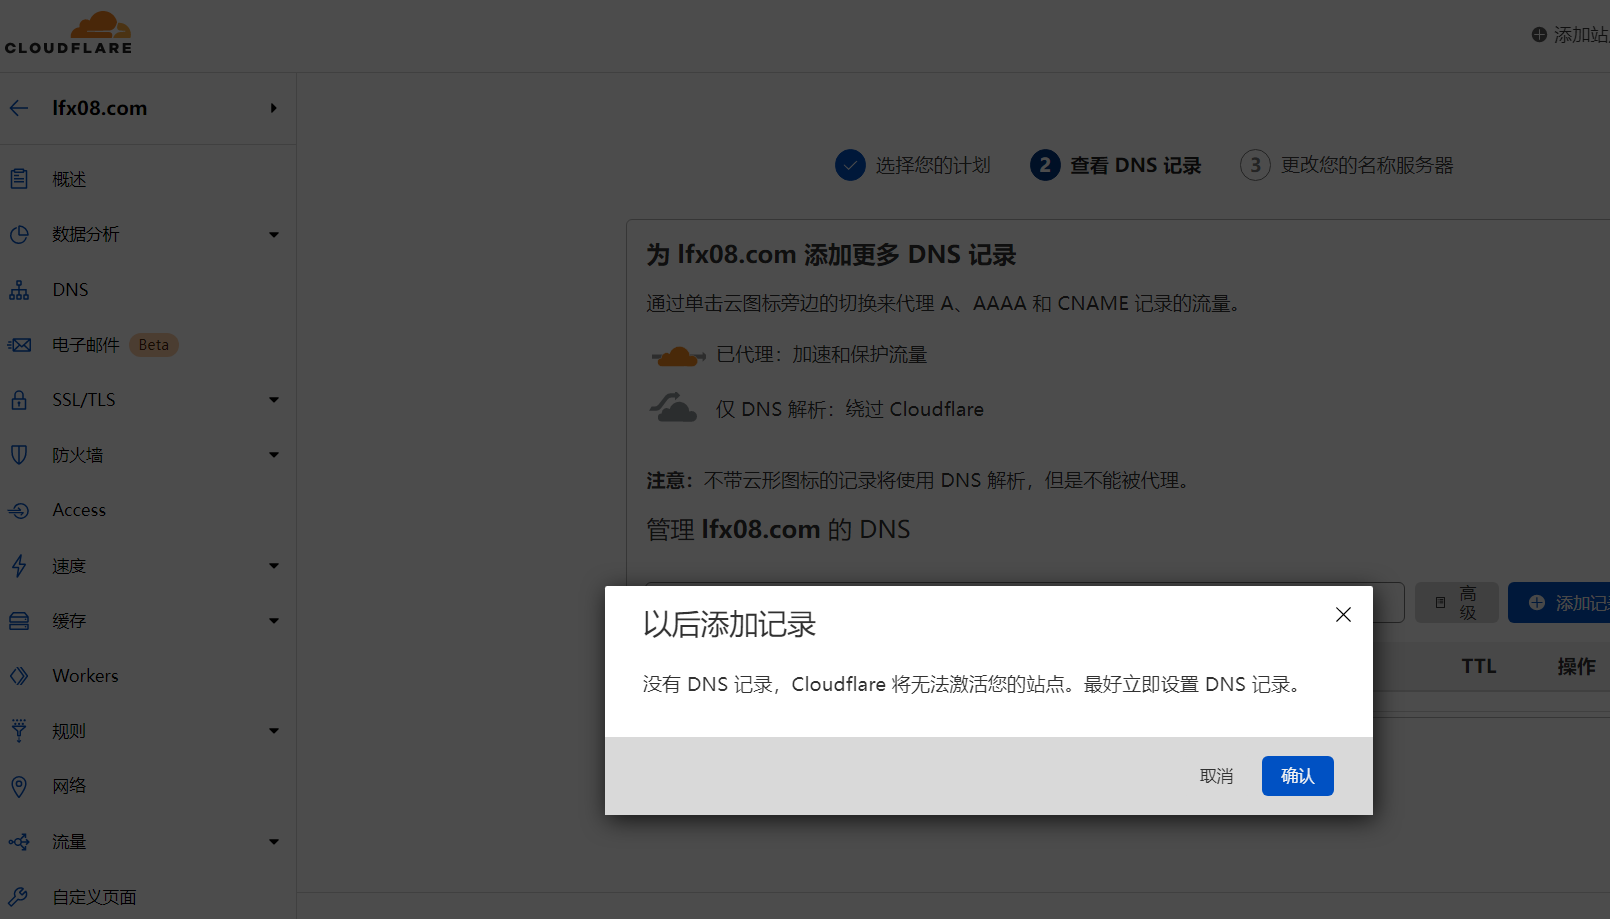Click the 以后添加记录 dialog title

point(730,624)
